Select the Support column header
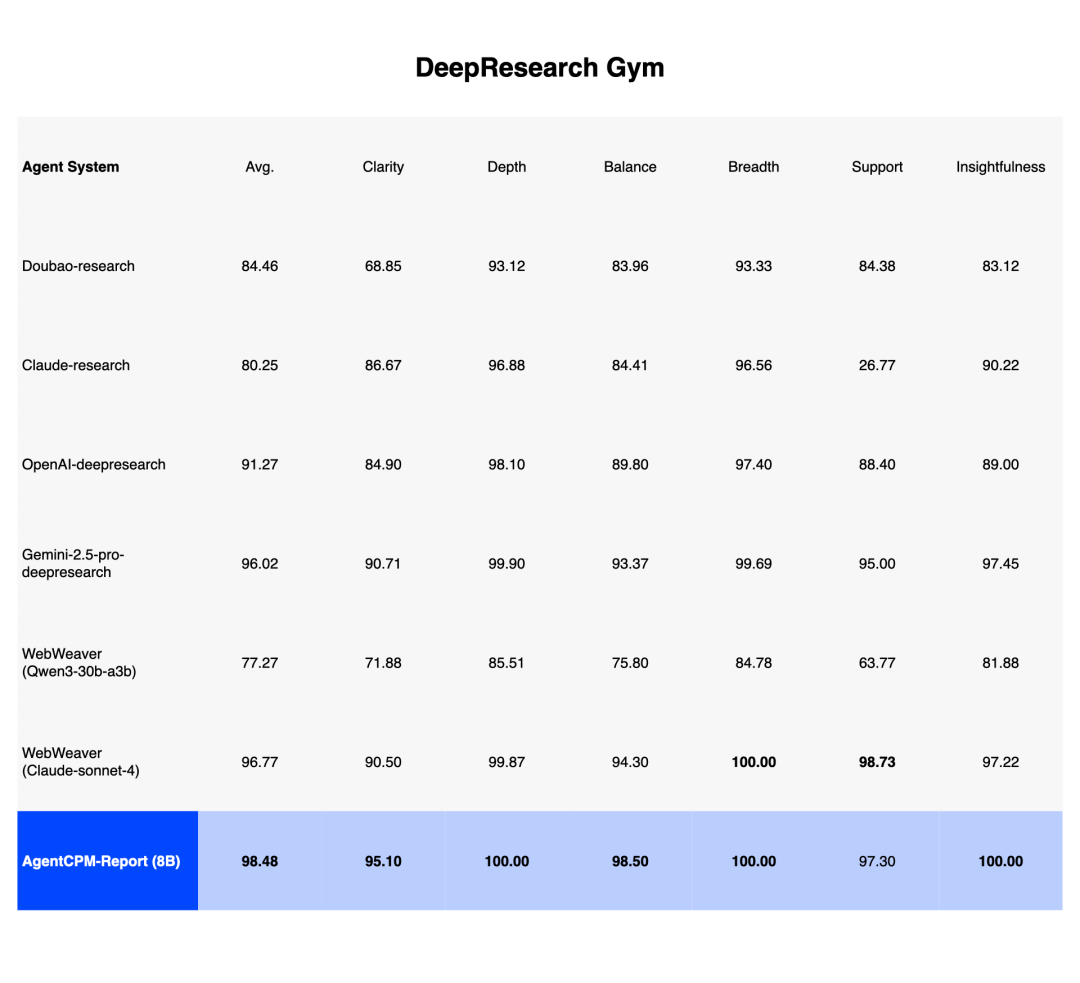 877,167
